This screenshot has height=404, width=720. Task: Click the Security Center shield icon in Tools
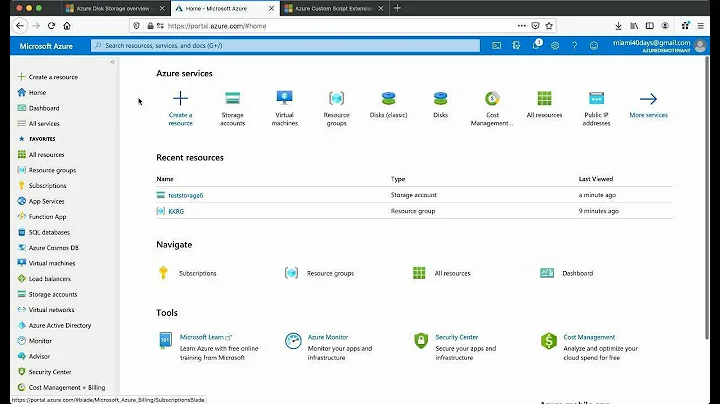tap(421, 341)
